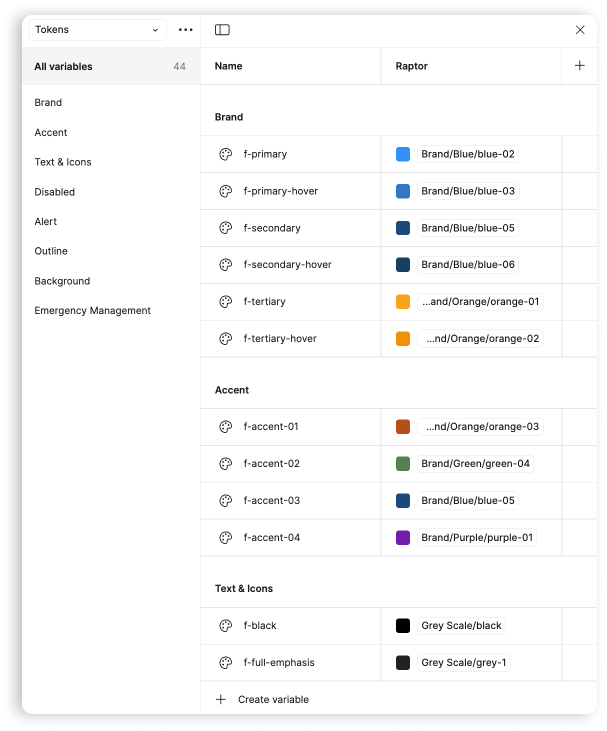
Task: Close the variables panel
Action: 580,30
